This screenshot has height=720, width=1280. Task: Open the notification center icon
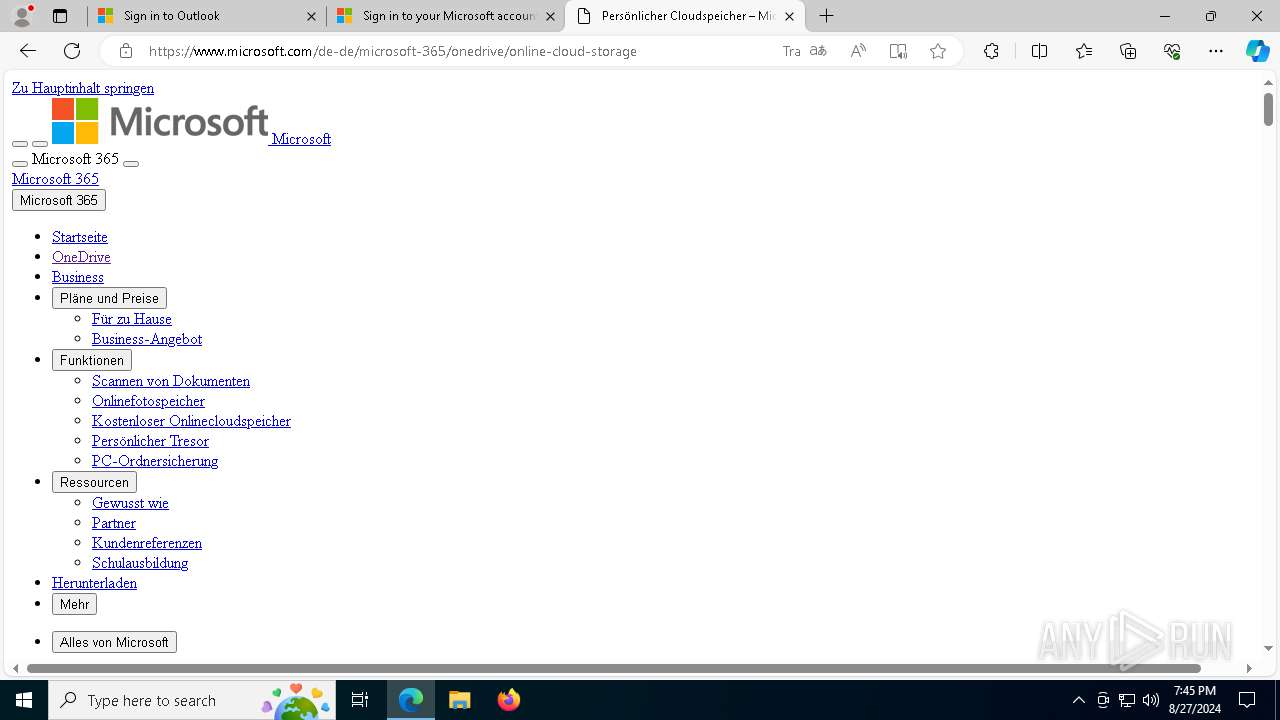point(1247,700)
